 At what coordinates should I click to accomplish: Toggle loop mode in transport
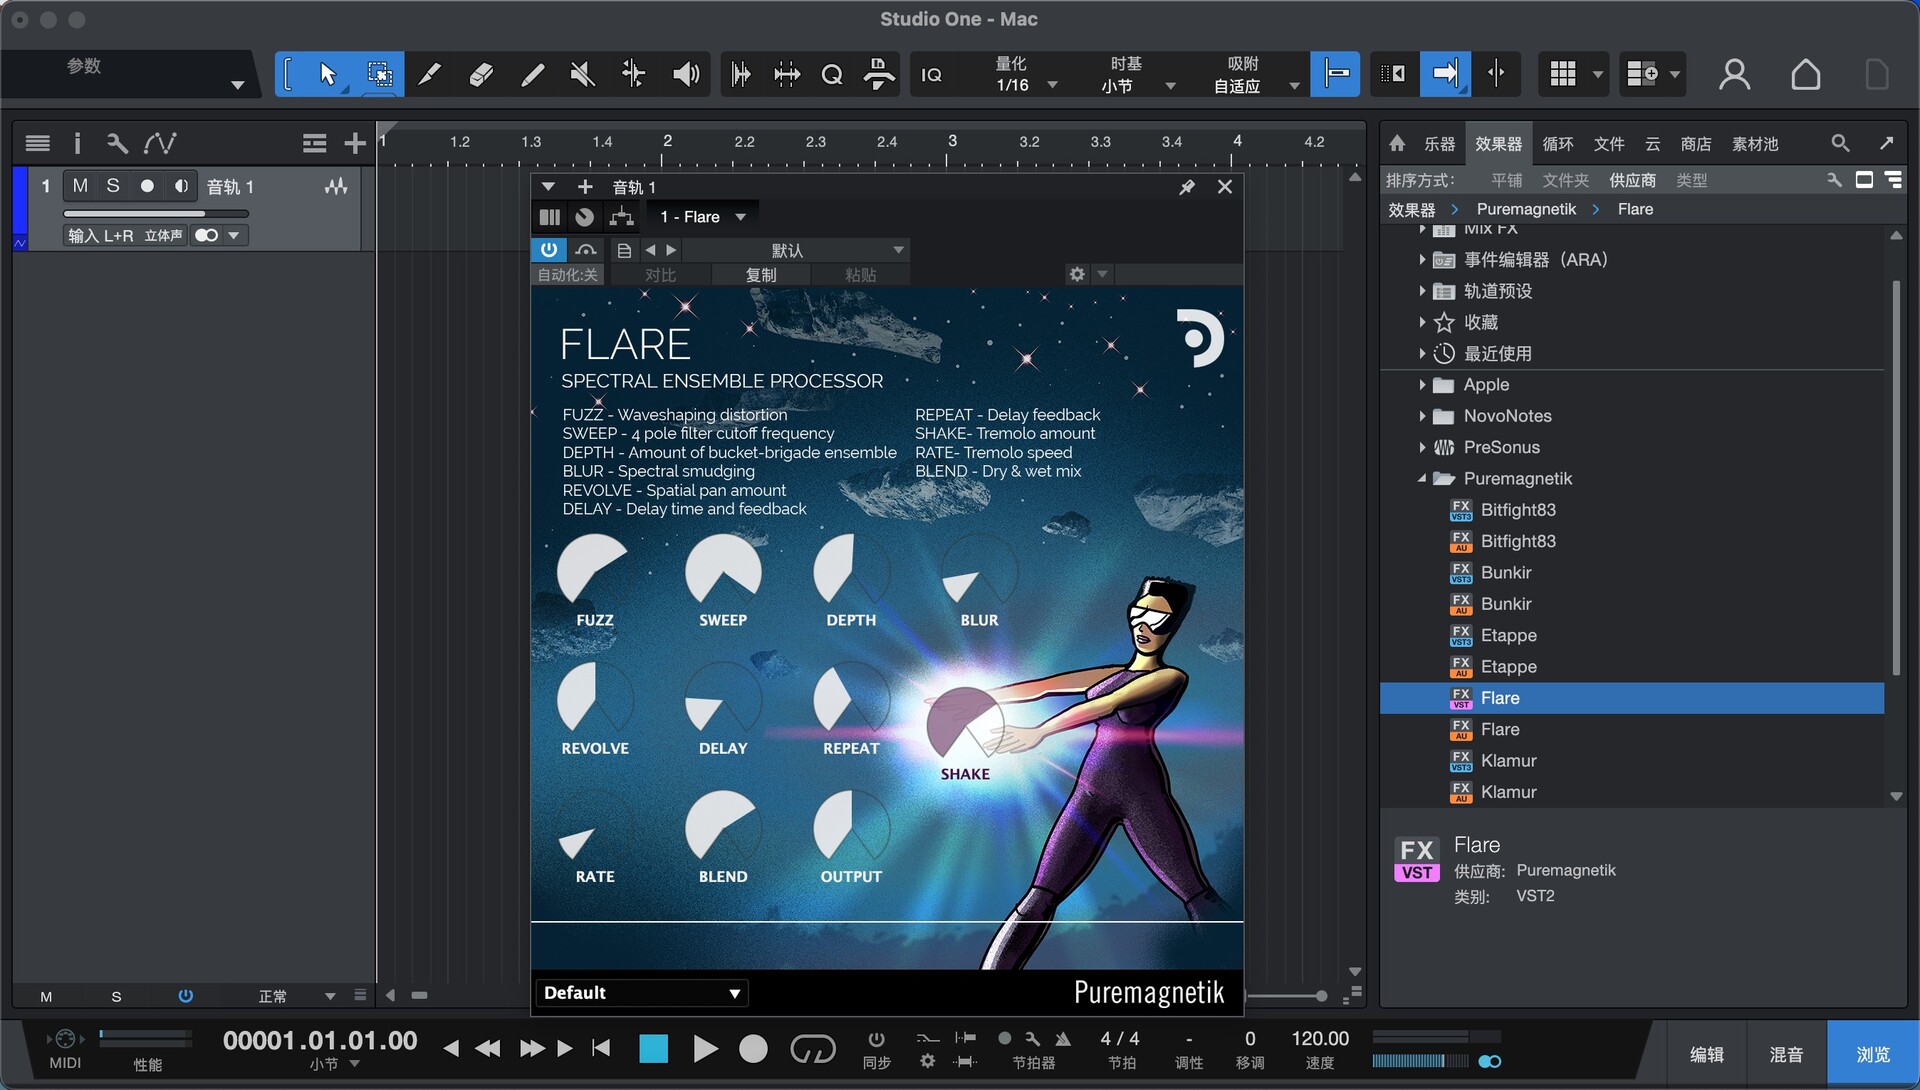tap(812, 1048)
